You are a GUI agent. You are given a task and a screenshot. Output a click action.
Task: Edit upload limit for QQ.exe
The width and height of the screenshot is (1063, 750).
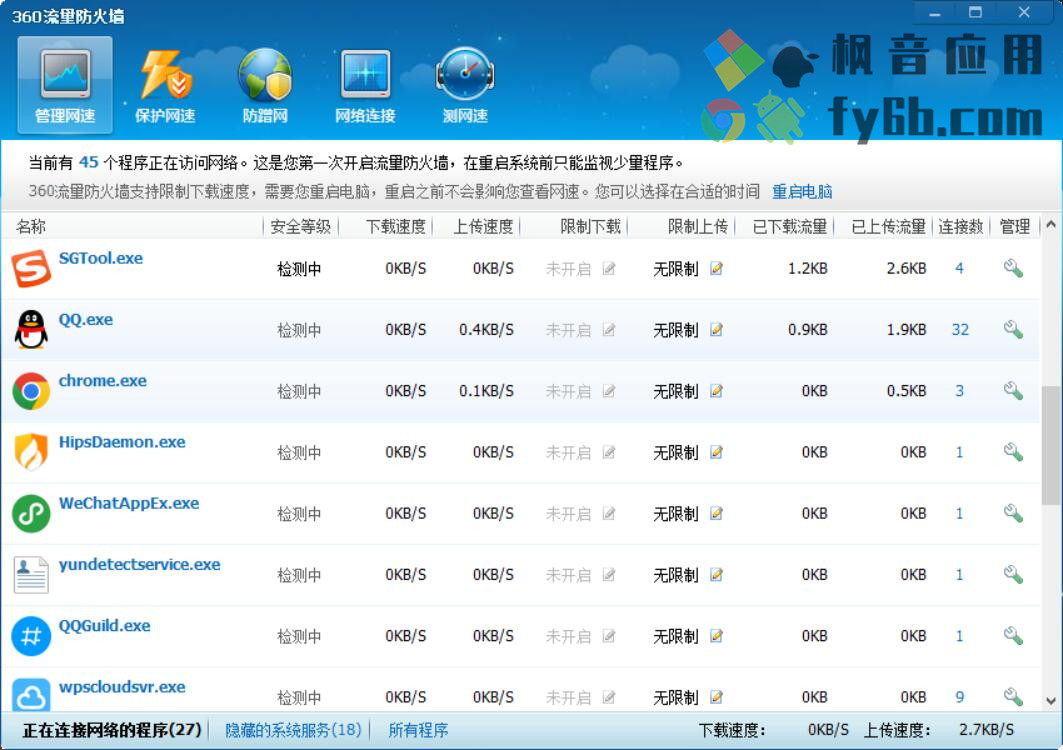click(717, 330)
